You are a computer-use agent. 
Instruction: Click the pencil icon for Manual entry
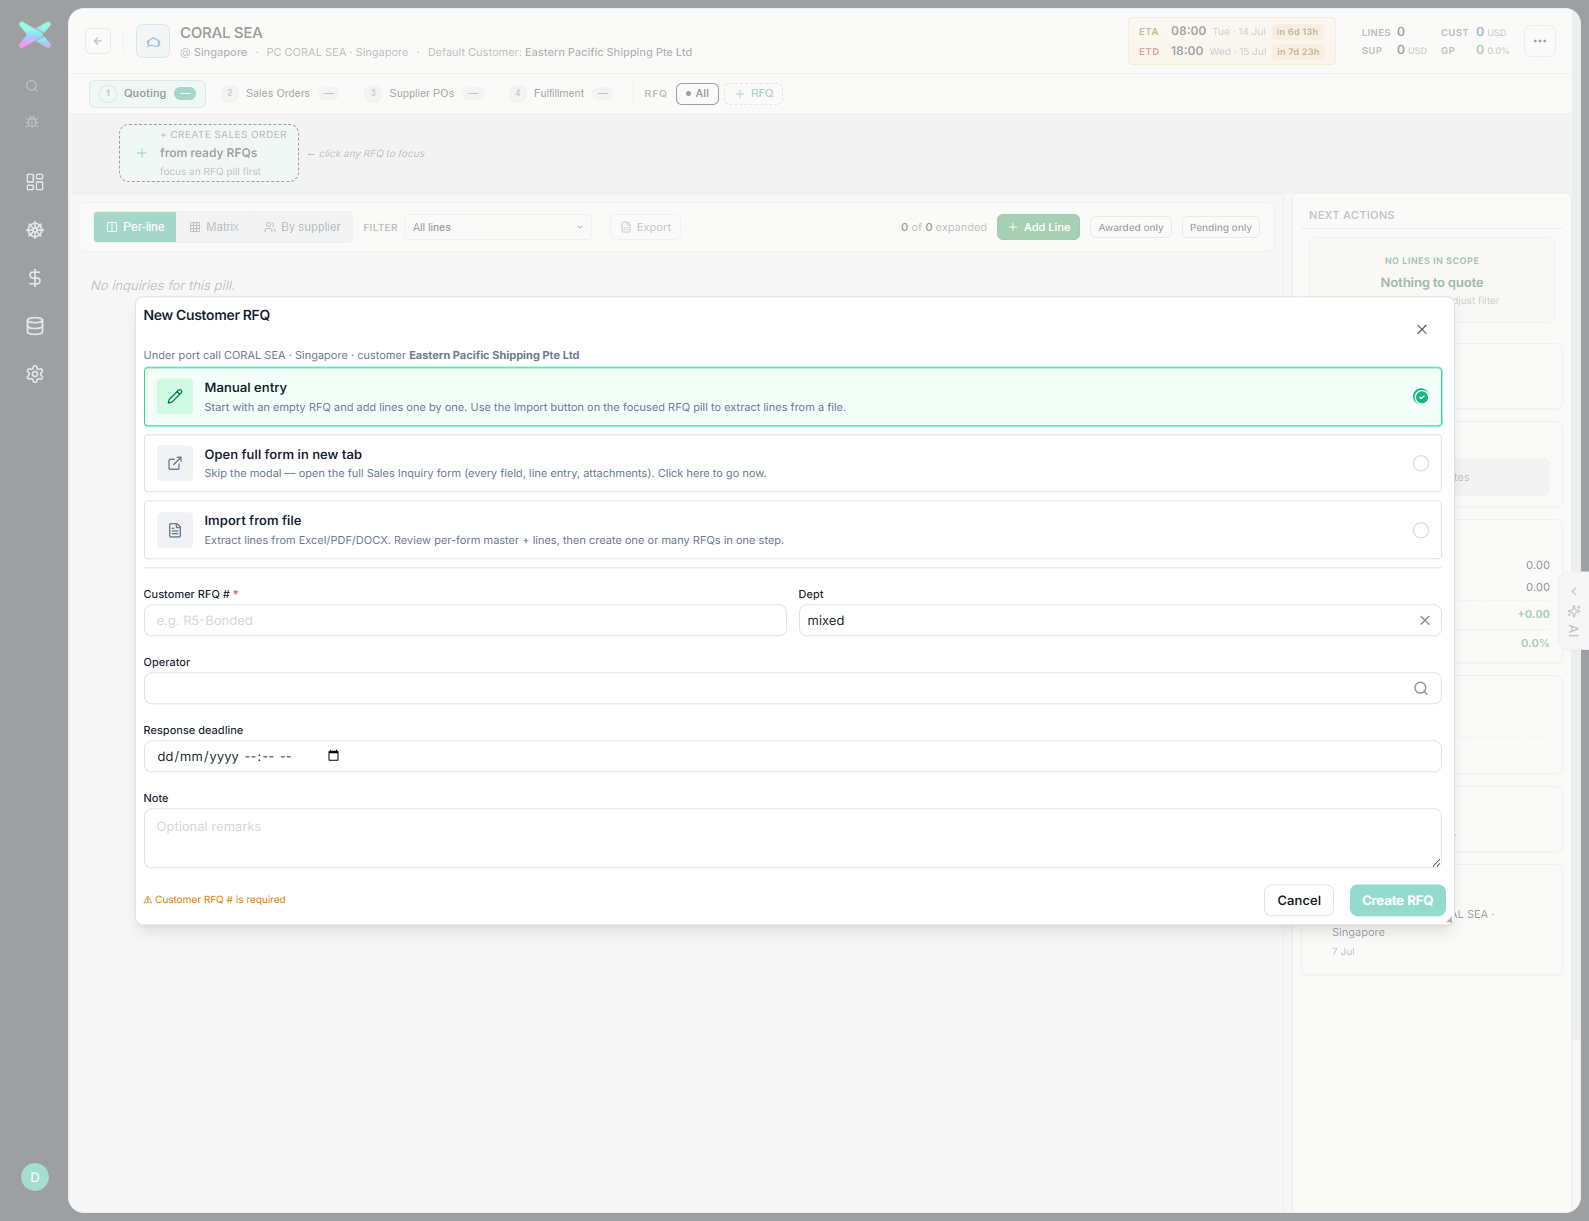175,397
